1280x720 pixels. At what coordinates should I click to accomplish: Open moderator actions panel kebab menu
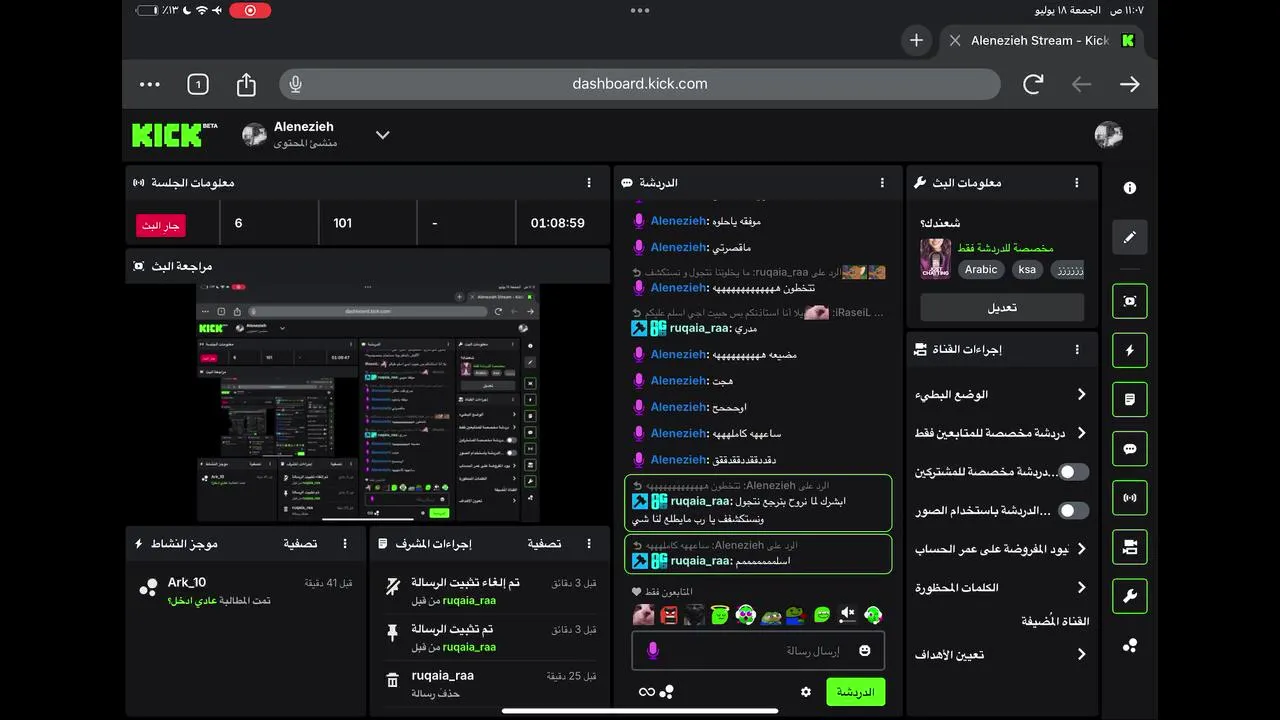tap(589, 543)
